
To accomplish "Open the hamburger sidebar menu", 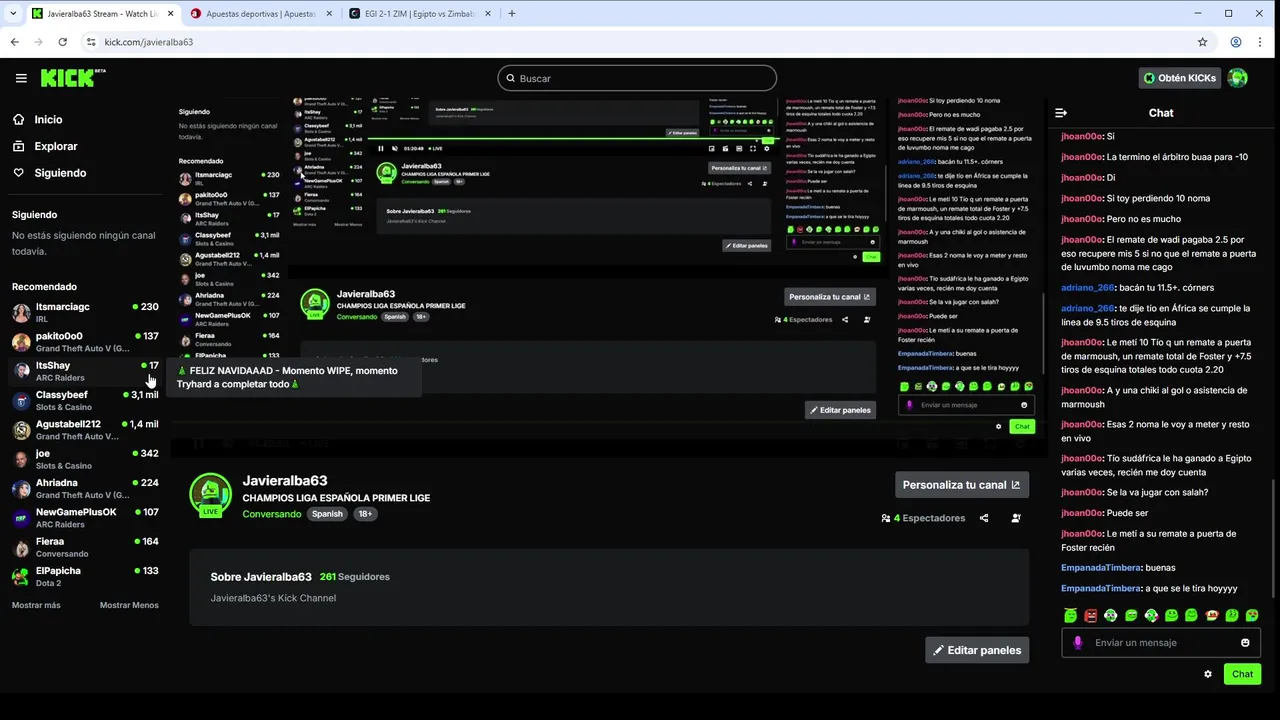I will (21, 78).
